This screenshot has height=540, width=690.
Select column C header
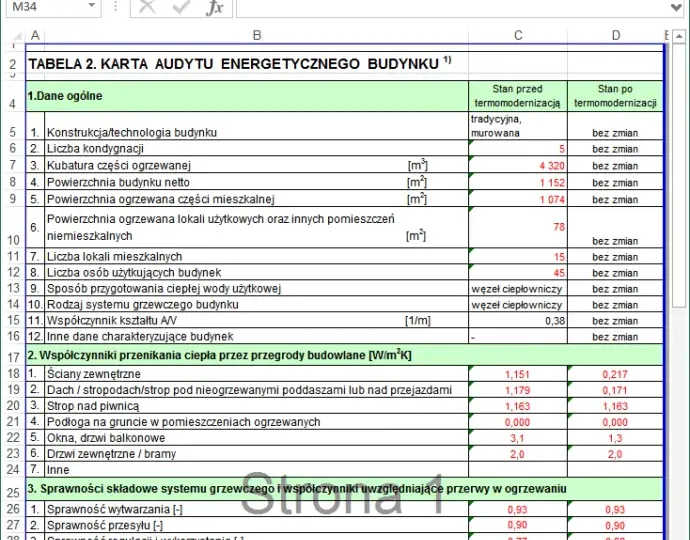tap(518, 35)
